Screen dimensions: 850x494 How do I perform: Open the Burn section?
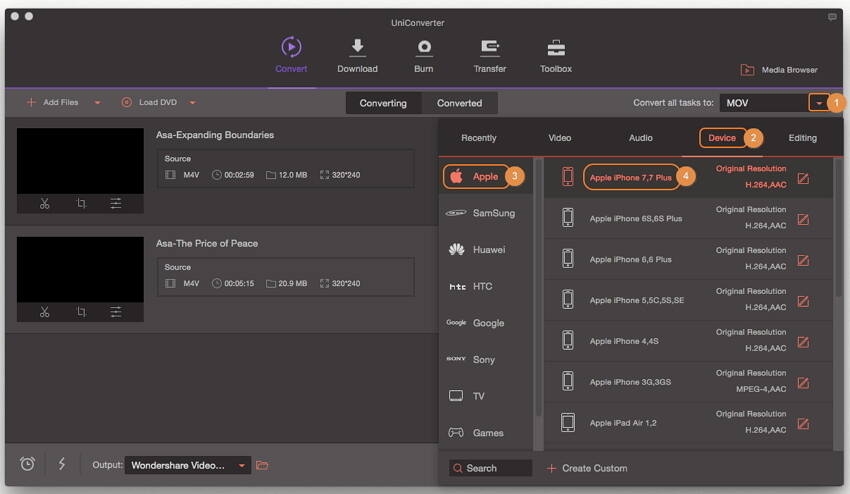tap(423, 54)
